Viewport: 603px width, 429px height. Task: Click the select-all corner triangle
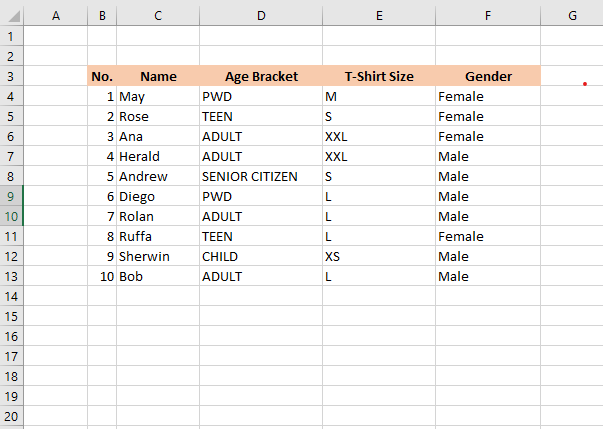tap(10, 15)
